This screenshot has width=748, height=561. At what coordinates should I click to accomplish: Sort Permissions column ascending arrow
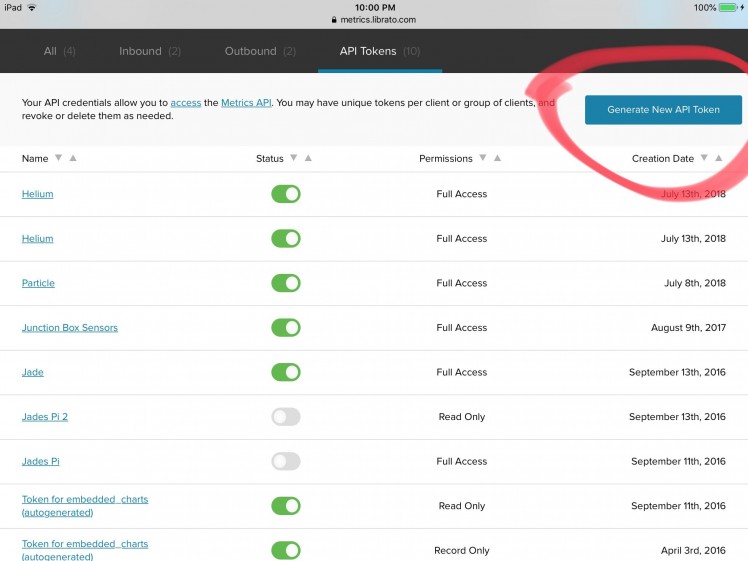tap(498, 157)
